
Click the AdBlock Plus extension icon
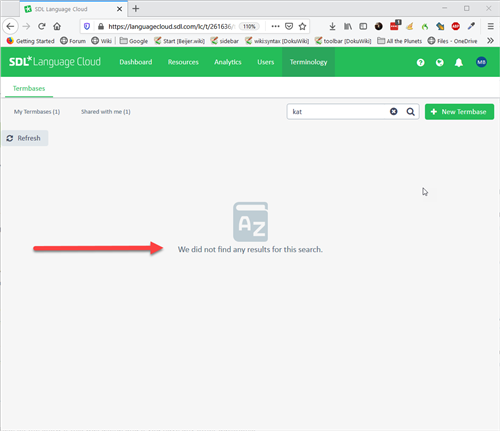(x=456, y=26)
